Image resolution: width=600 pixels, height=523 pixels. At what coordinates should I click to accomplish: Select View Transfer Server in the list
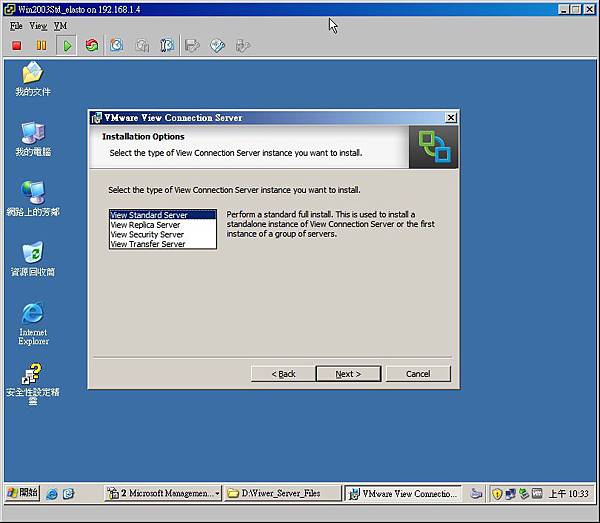coord(163,244)
